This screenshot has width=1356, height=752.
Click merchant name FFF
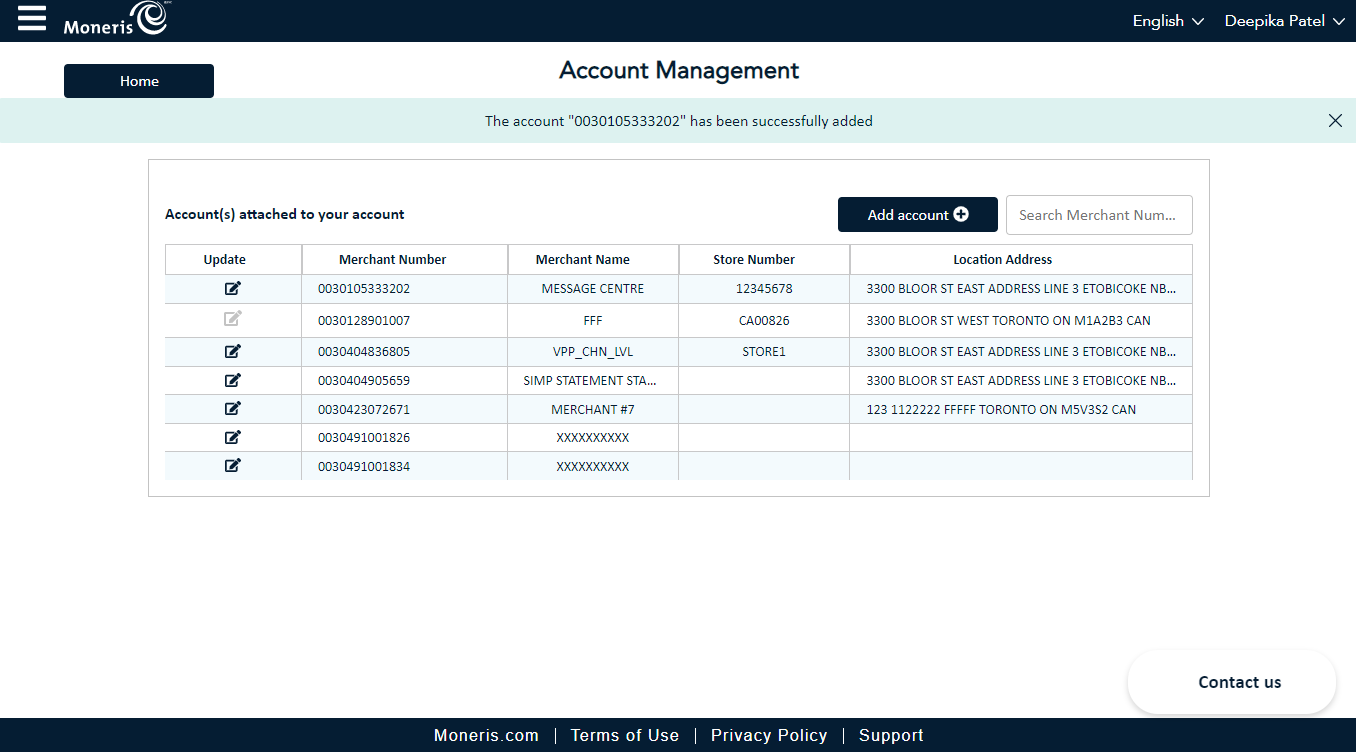pos(593,321)
